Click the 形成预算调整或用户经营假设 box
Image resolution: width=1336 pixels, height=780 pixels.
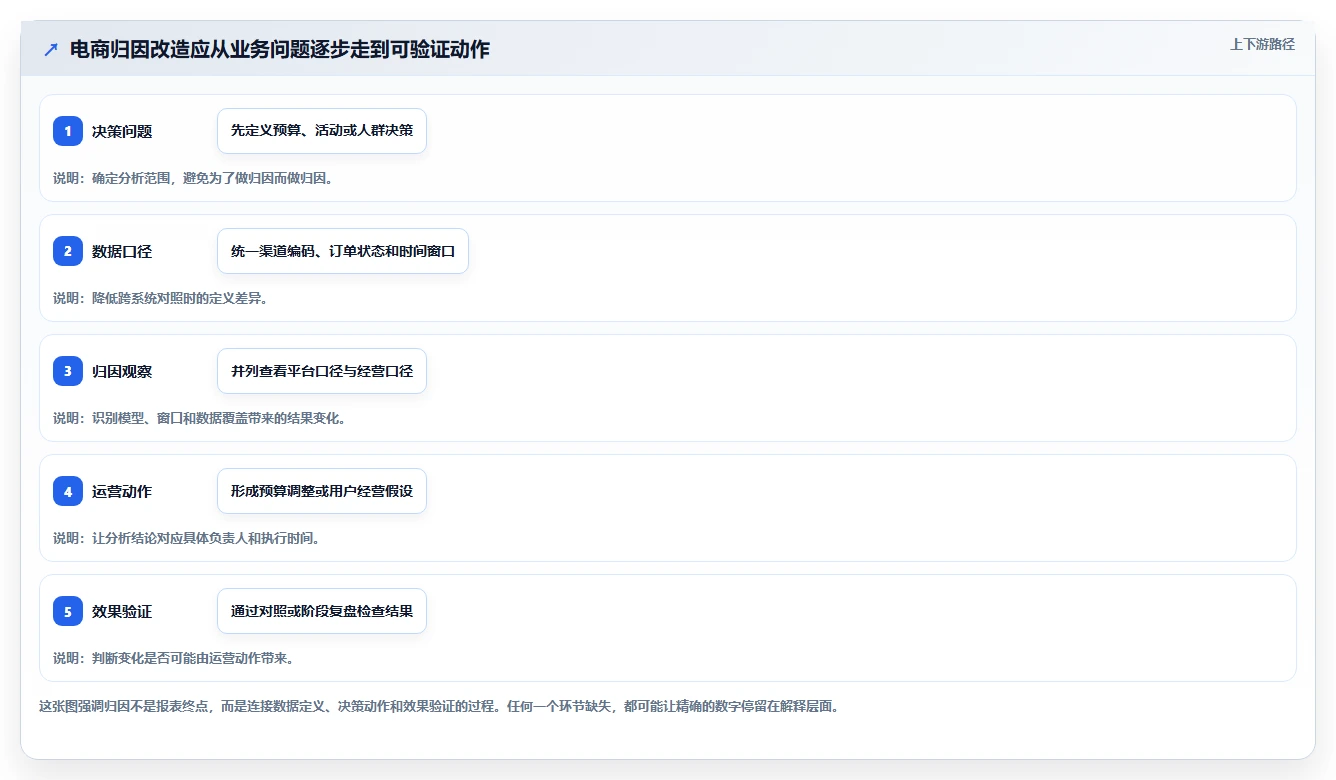tap(322, 491)
